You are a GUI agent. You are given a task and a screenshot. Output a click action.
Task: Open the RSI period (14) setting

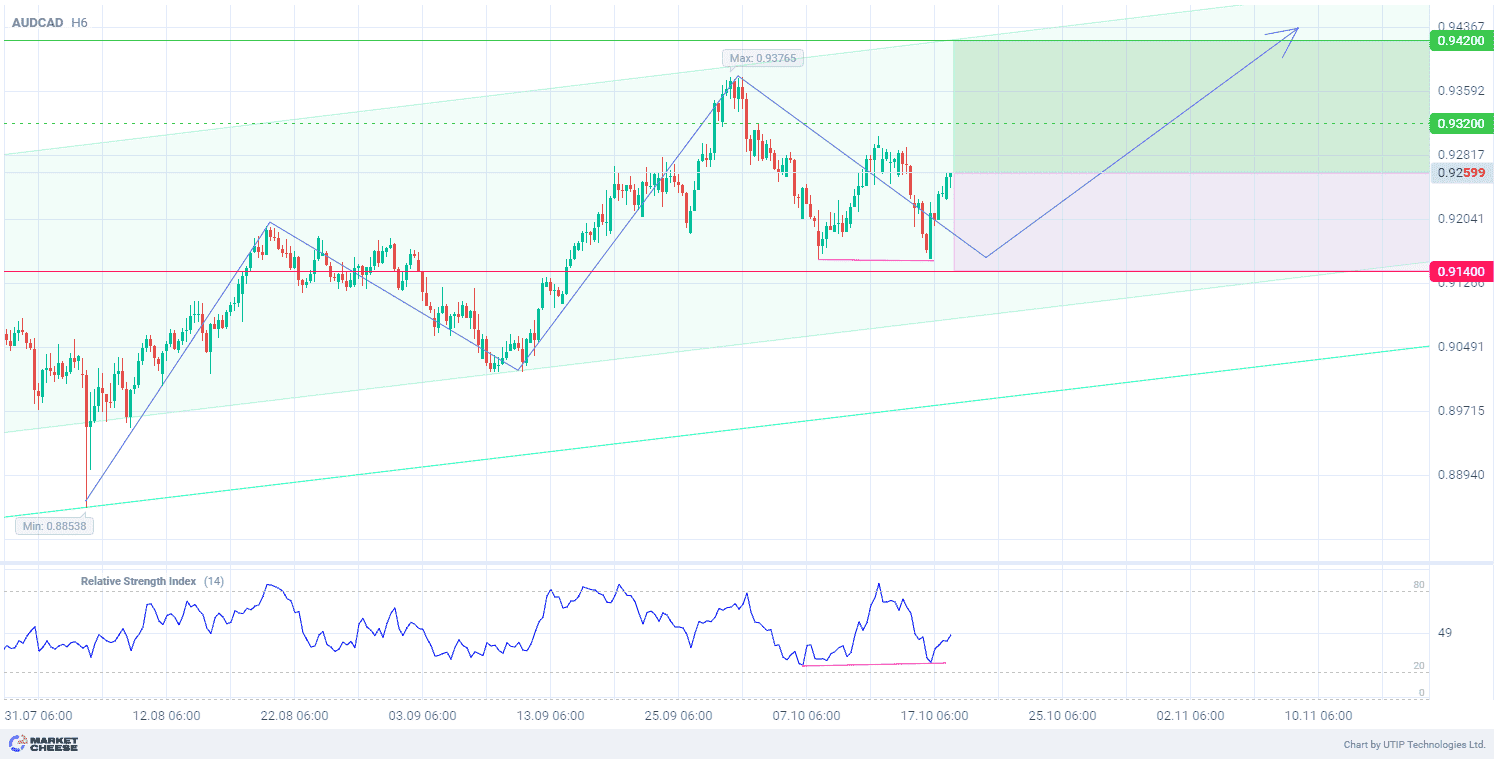pos(214,581)
